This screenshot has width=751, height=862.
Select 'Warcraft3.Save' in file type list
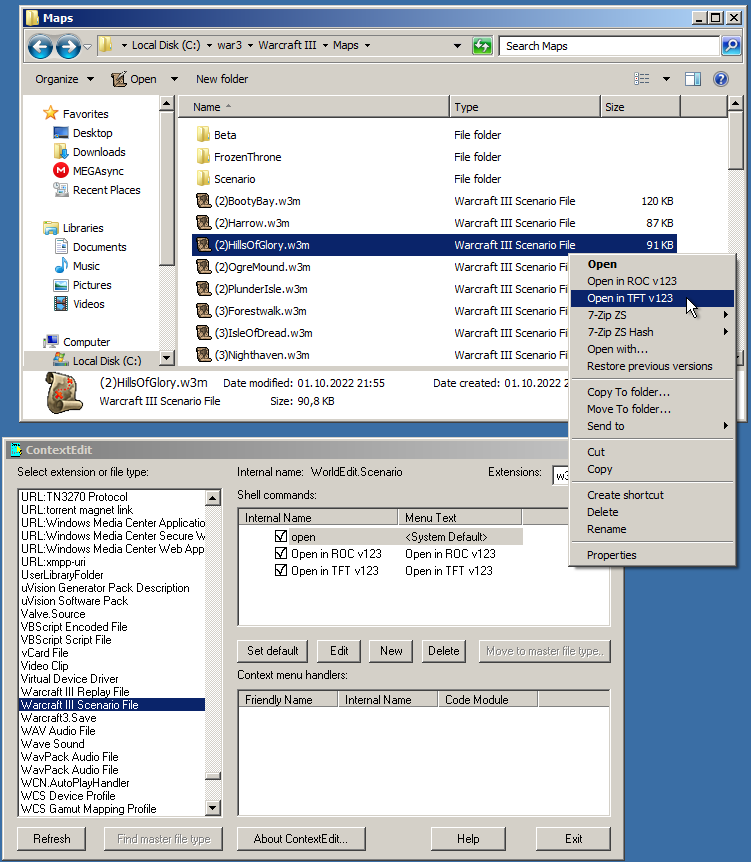coord(112,718)
